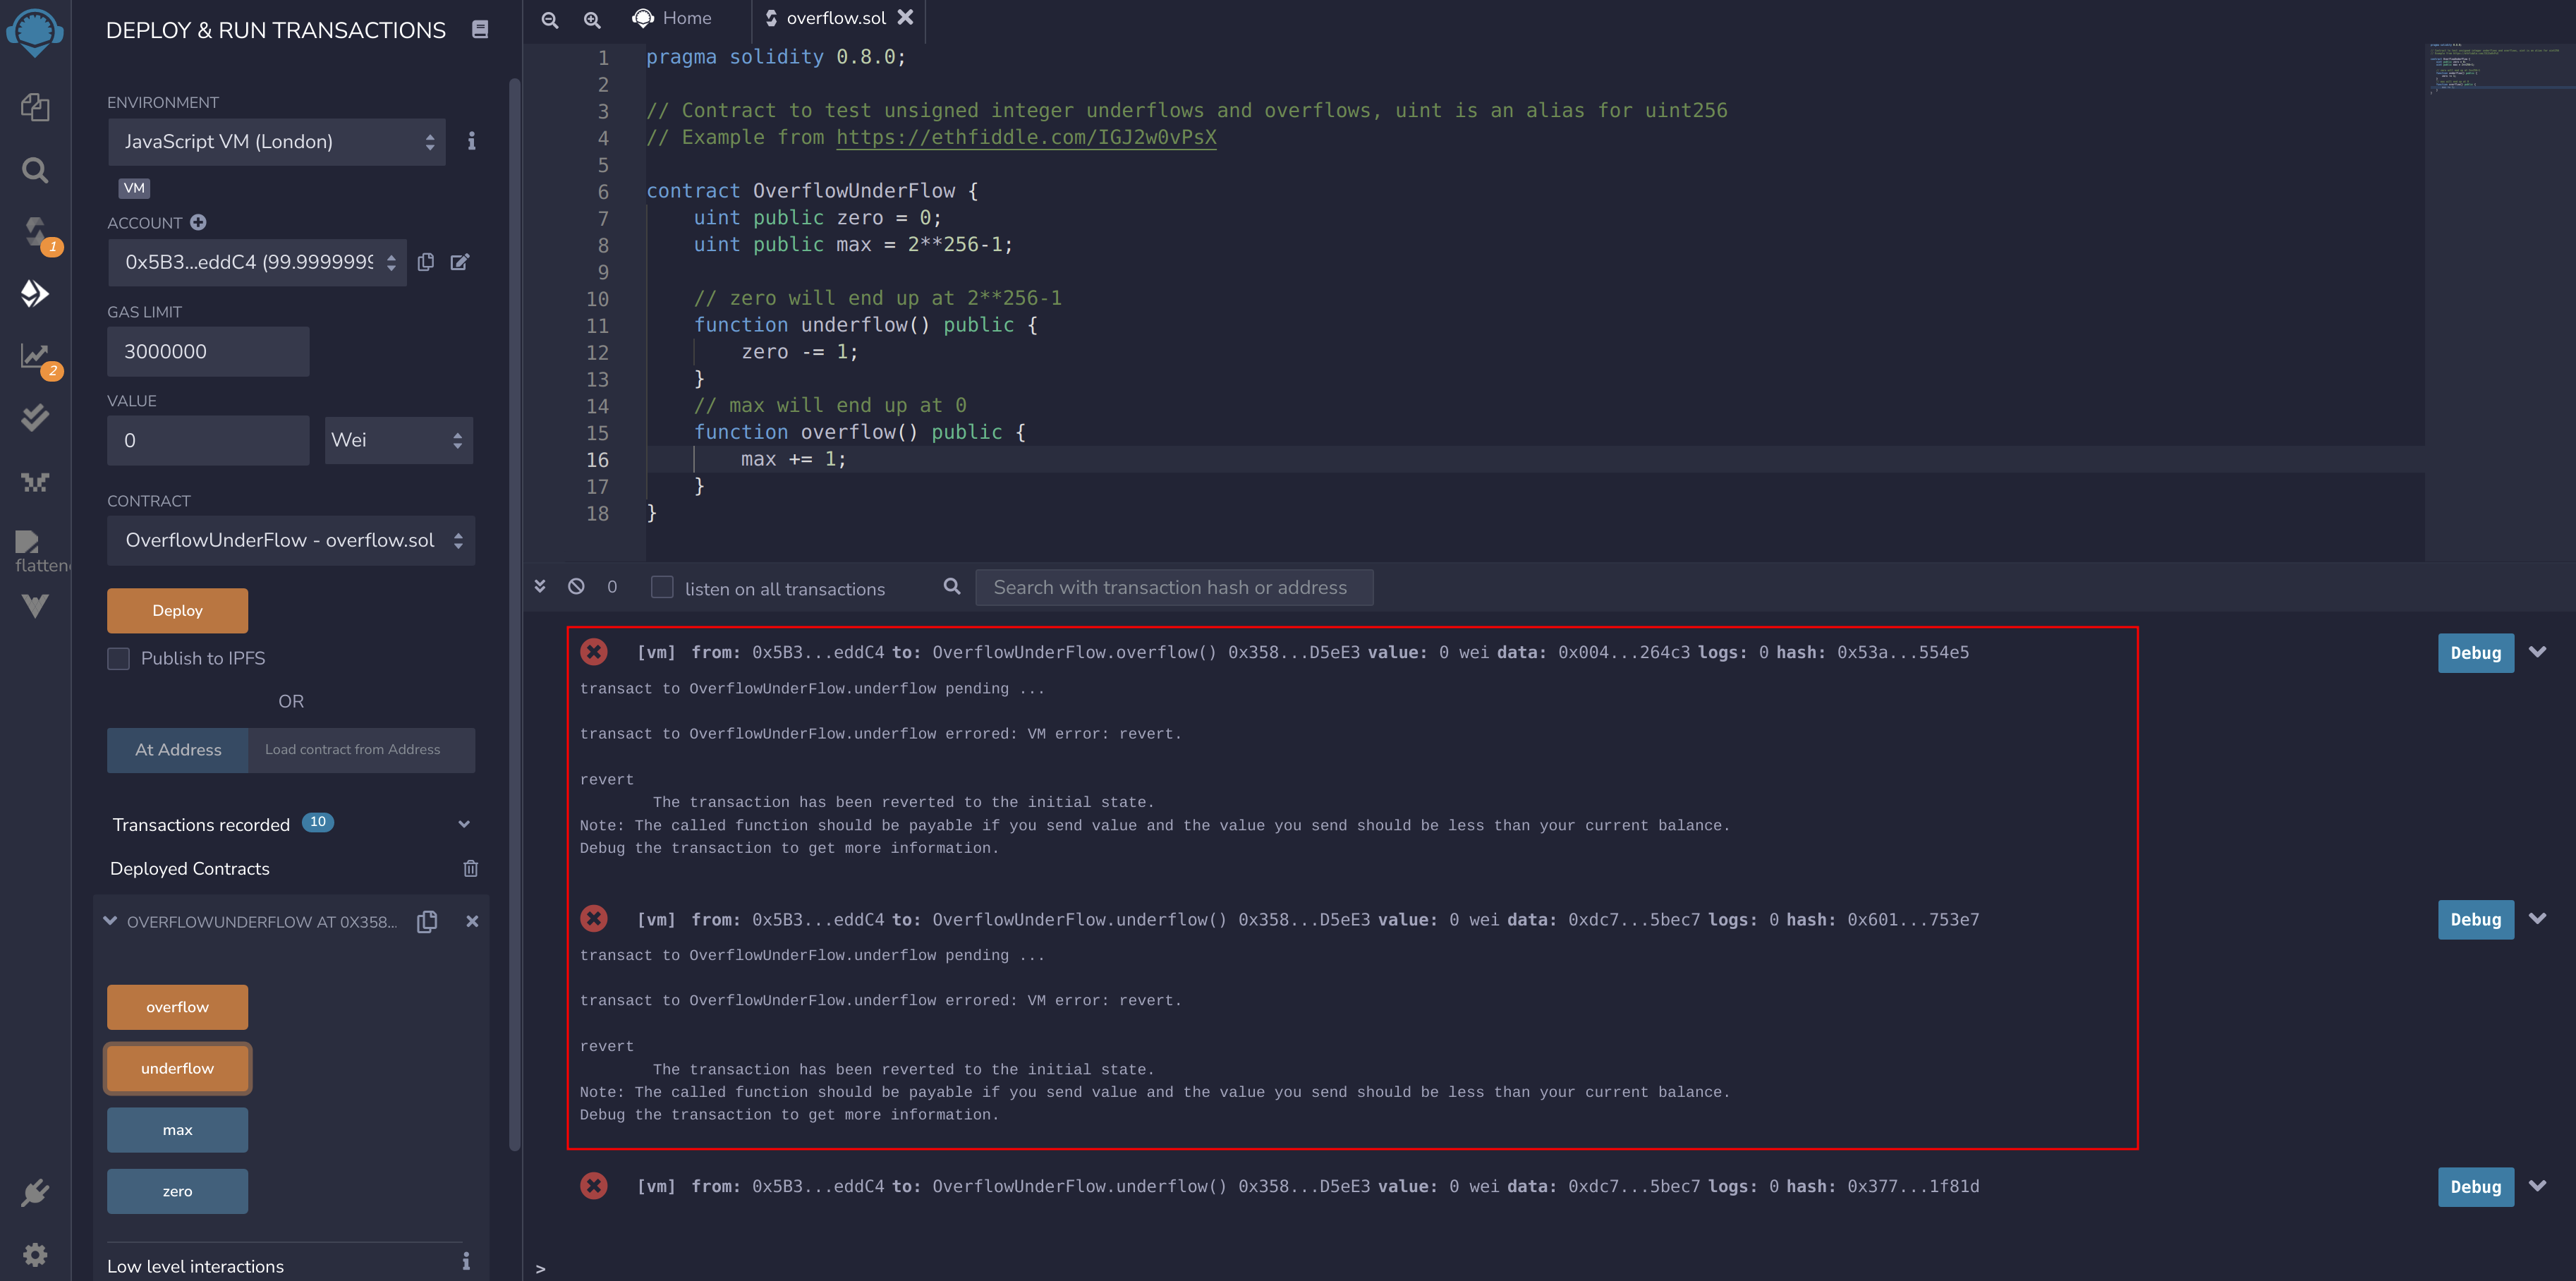Zoom in the editor font

click(x=592, y=19)
